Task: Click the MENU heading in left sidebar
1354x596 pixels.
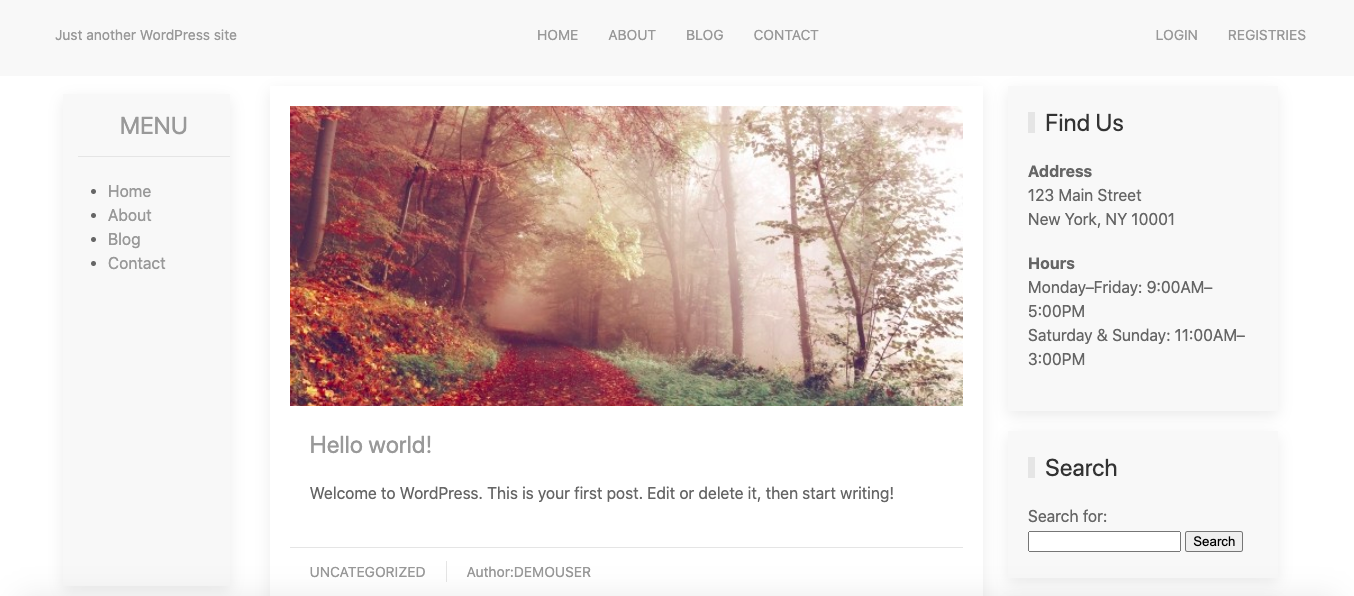Action: pos(153,126)
